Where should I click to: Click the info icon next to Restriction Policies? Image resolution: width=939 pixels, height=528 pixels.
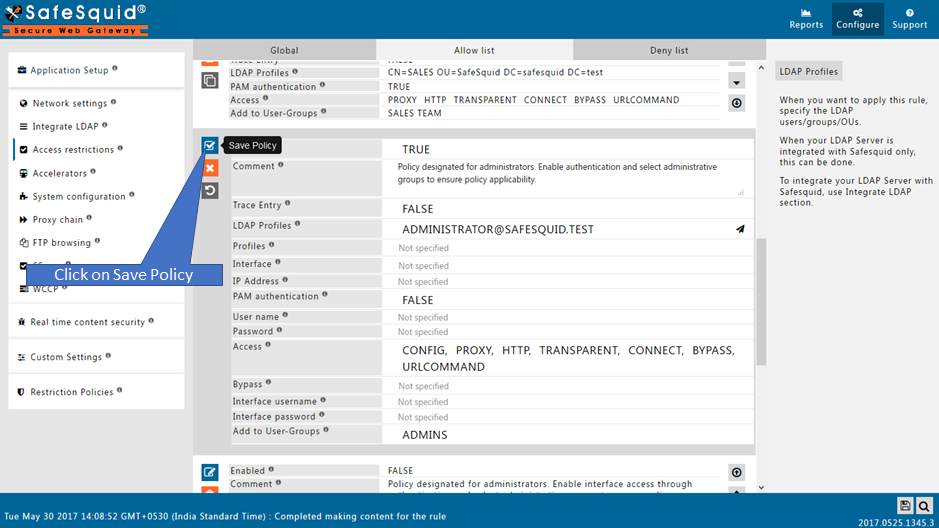click(x=119, y=390)
